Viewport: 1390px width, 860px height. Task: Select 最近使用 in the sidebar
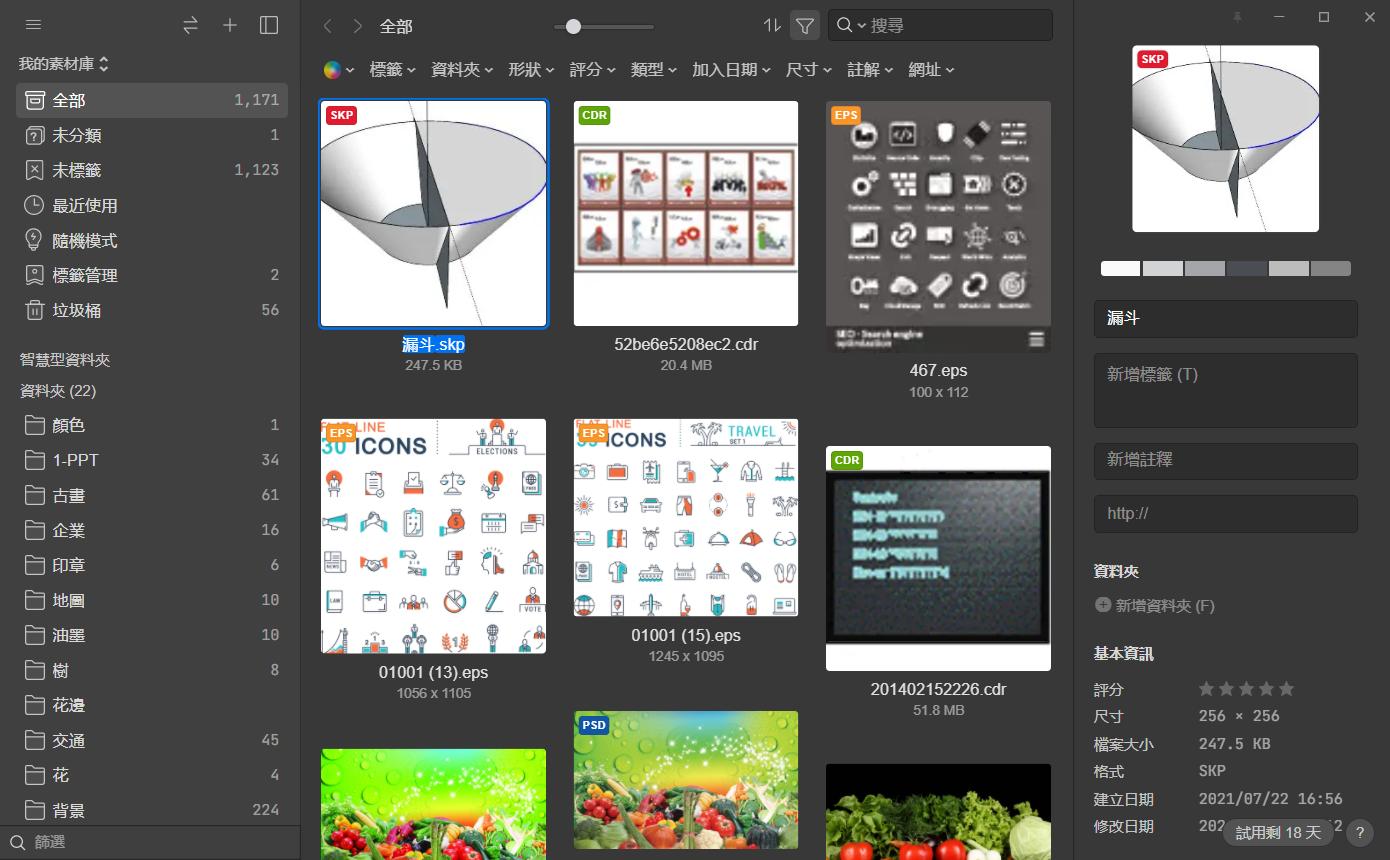tap(85, 205)
